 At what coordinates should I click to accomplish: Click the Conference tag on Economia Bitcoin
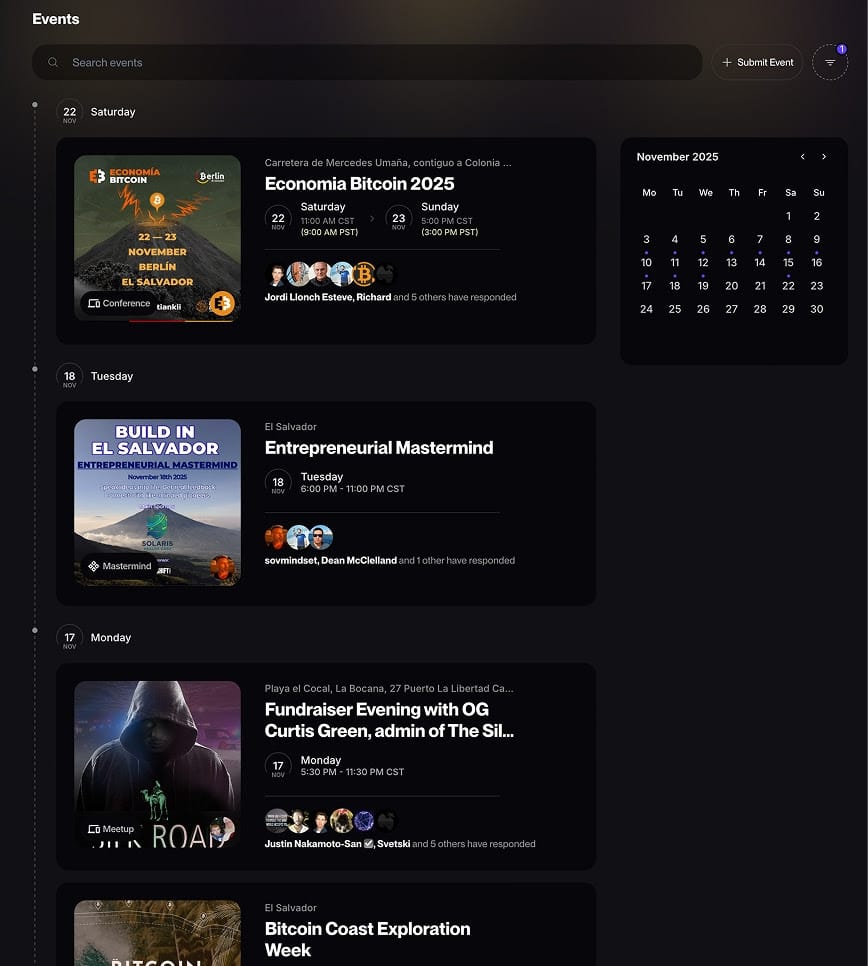[119, 303]
